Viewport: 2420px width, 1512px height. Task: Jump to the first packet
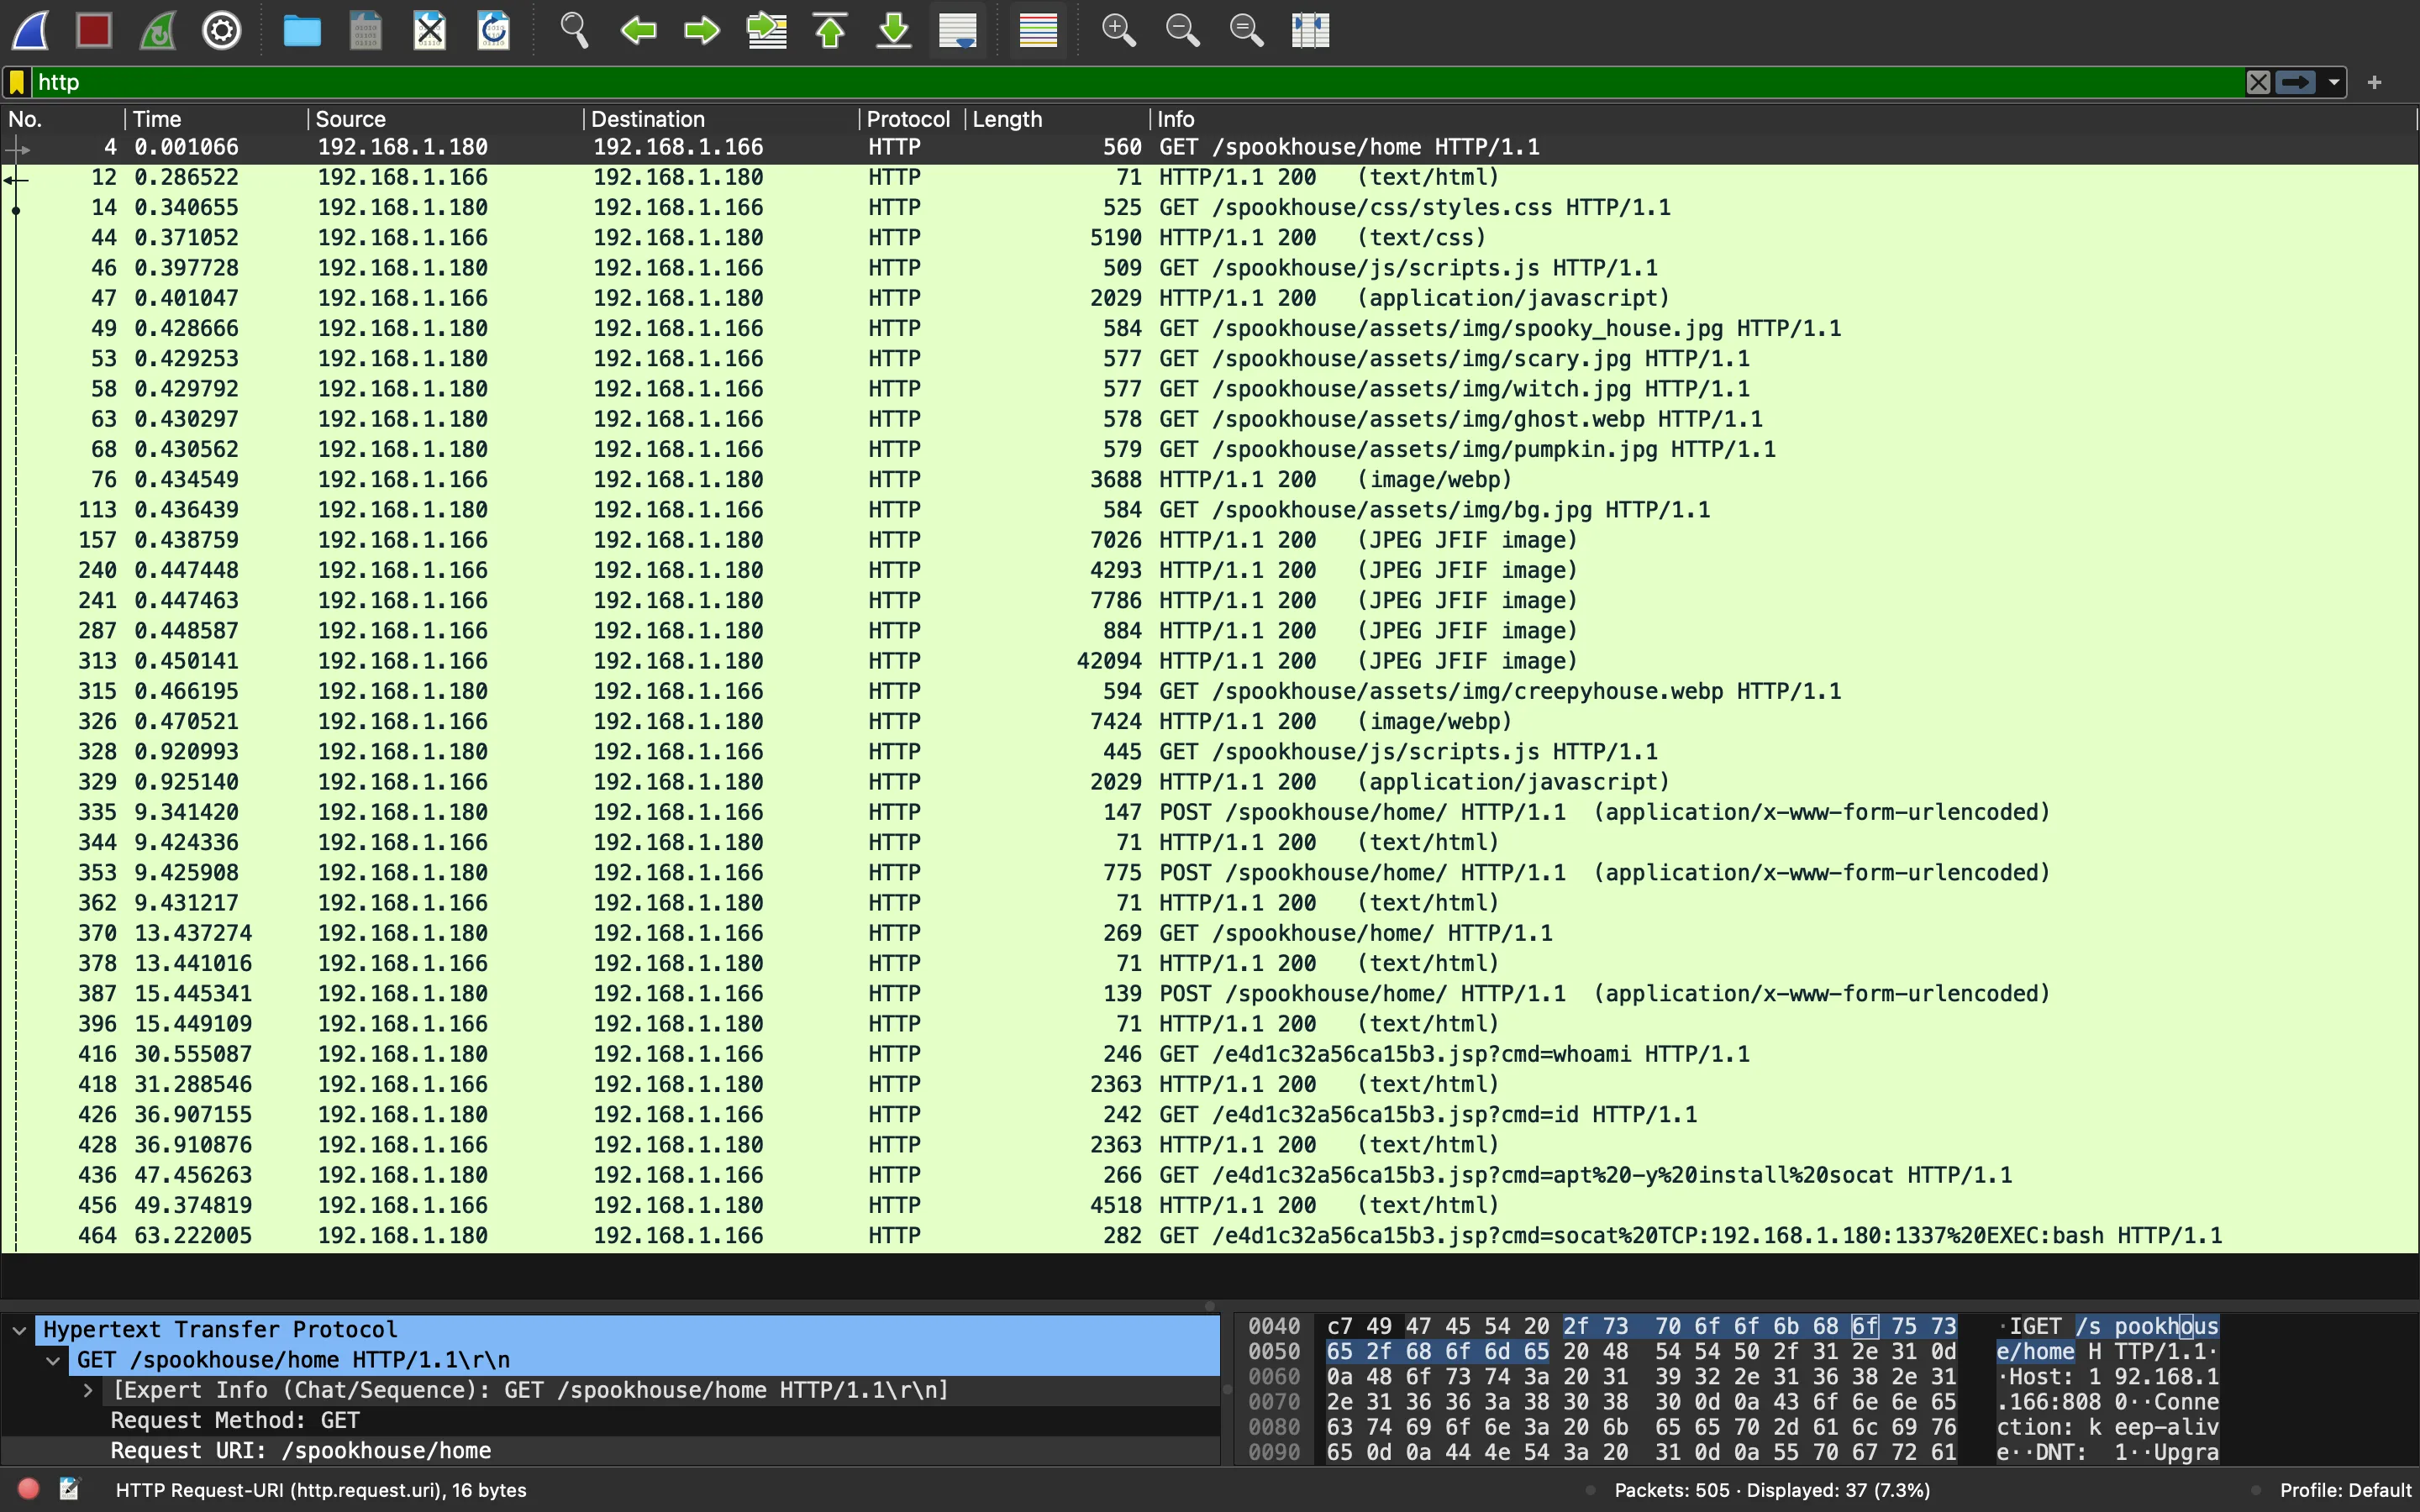830,30
